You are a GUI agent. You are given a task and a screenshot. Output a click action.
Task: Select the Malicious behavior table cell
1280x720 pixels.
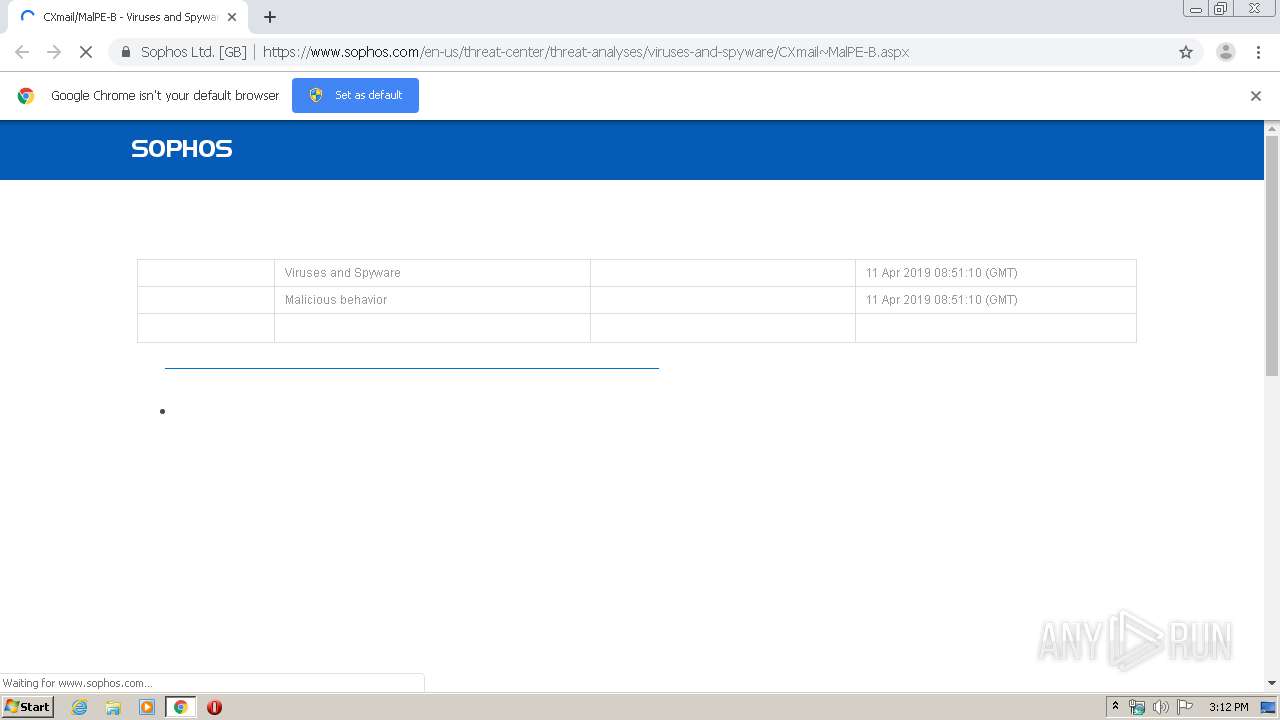click(x=432, y=300)
